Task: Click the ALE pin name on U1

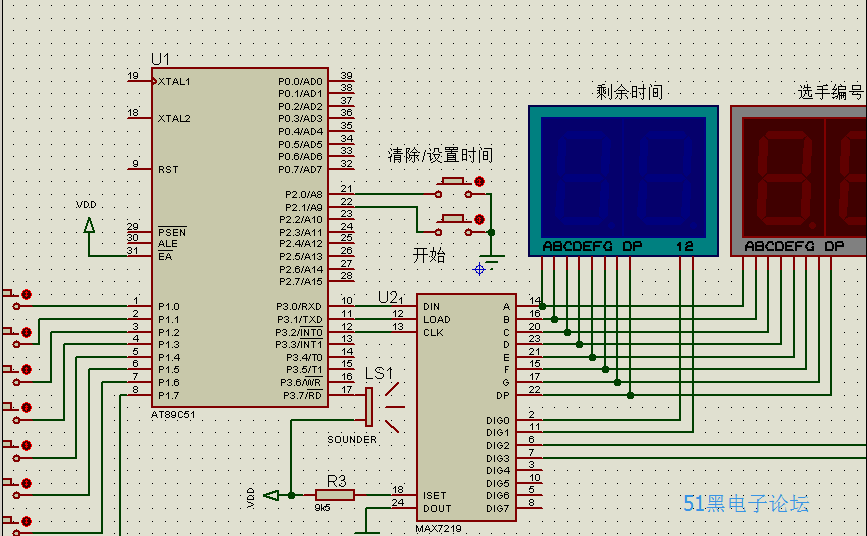Action: pos(168,244)
